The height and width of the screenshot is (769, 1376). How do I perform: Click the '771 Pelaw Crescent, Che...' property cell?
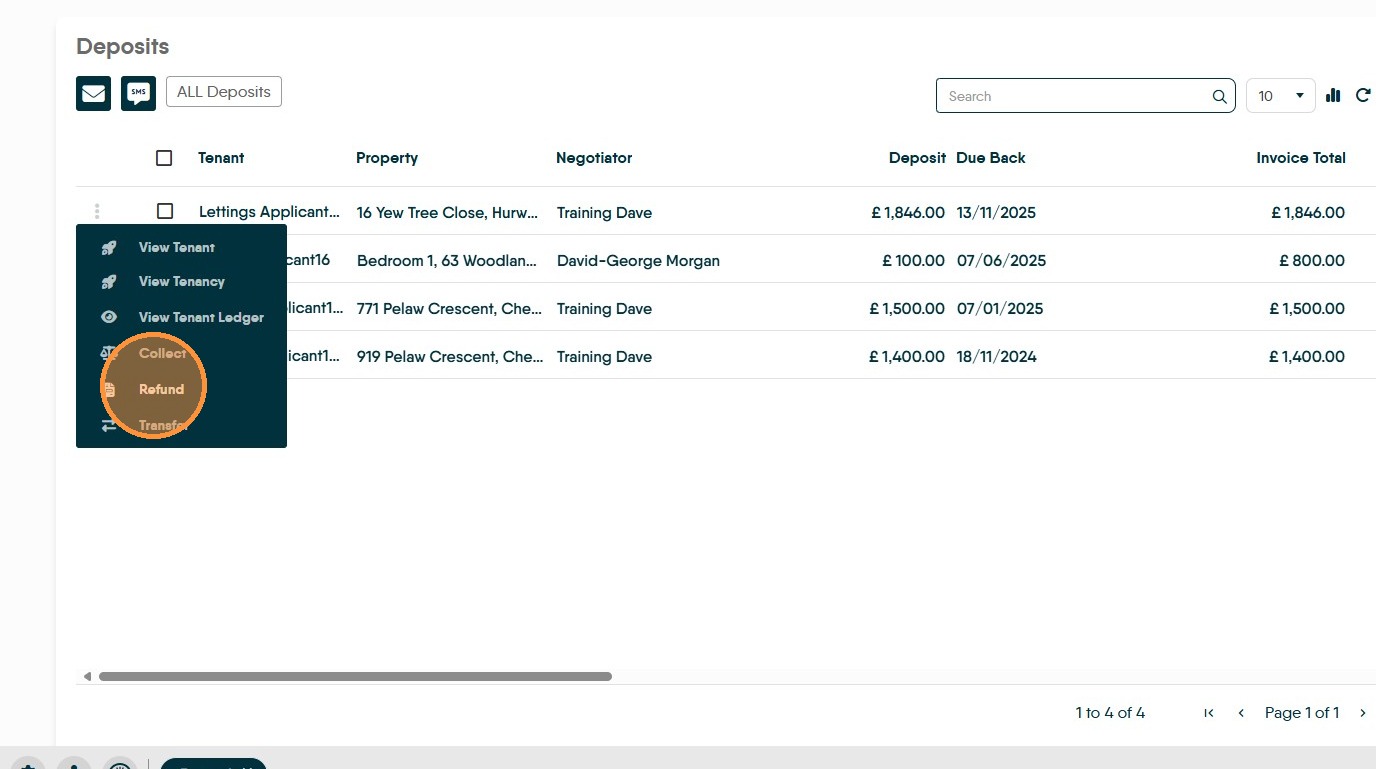pyautogui.click(x=449, y=309)
